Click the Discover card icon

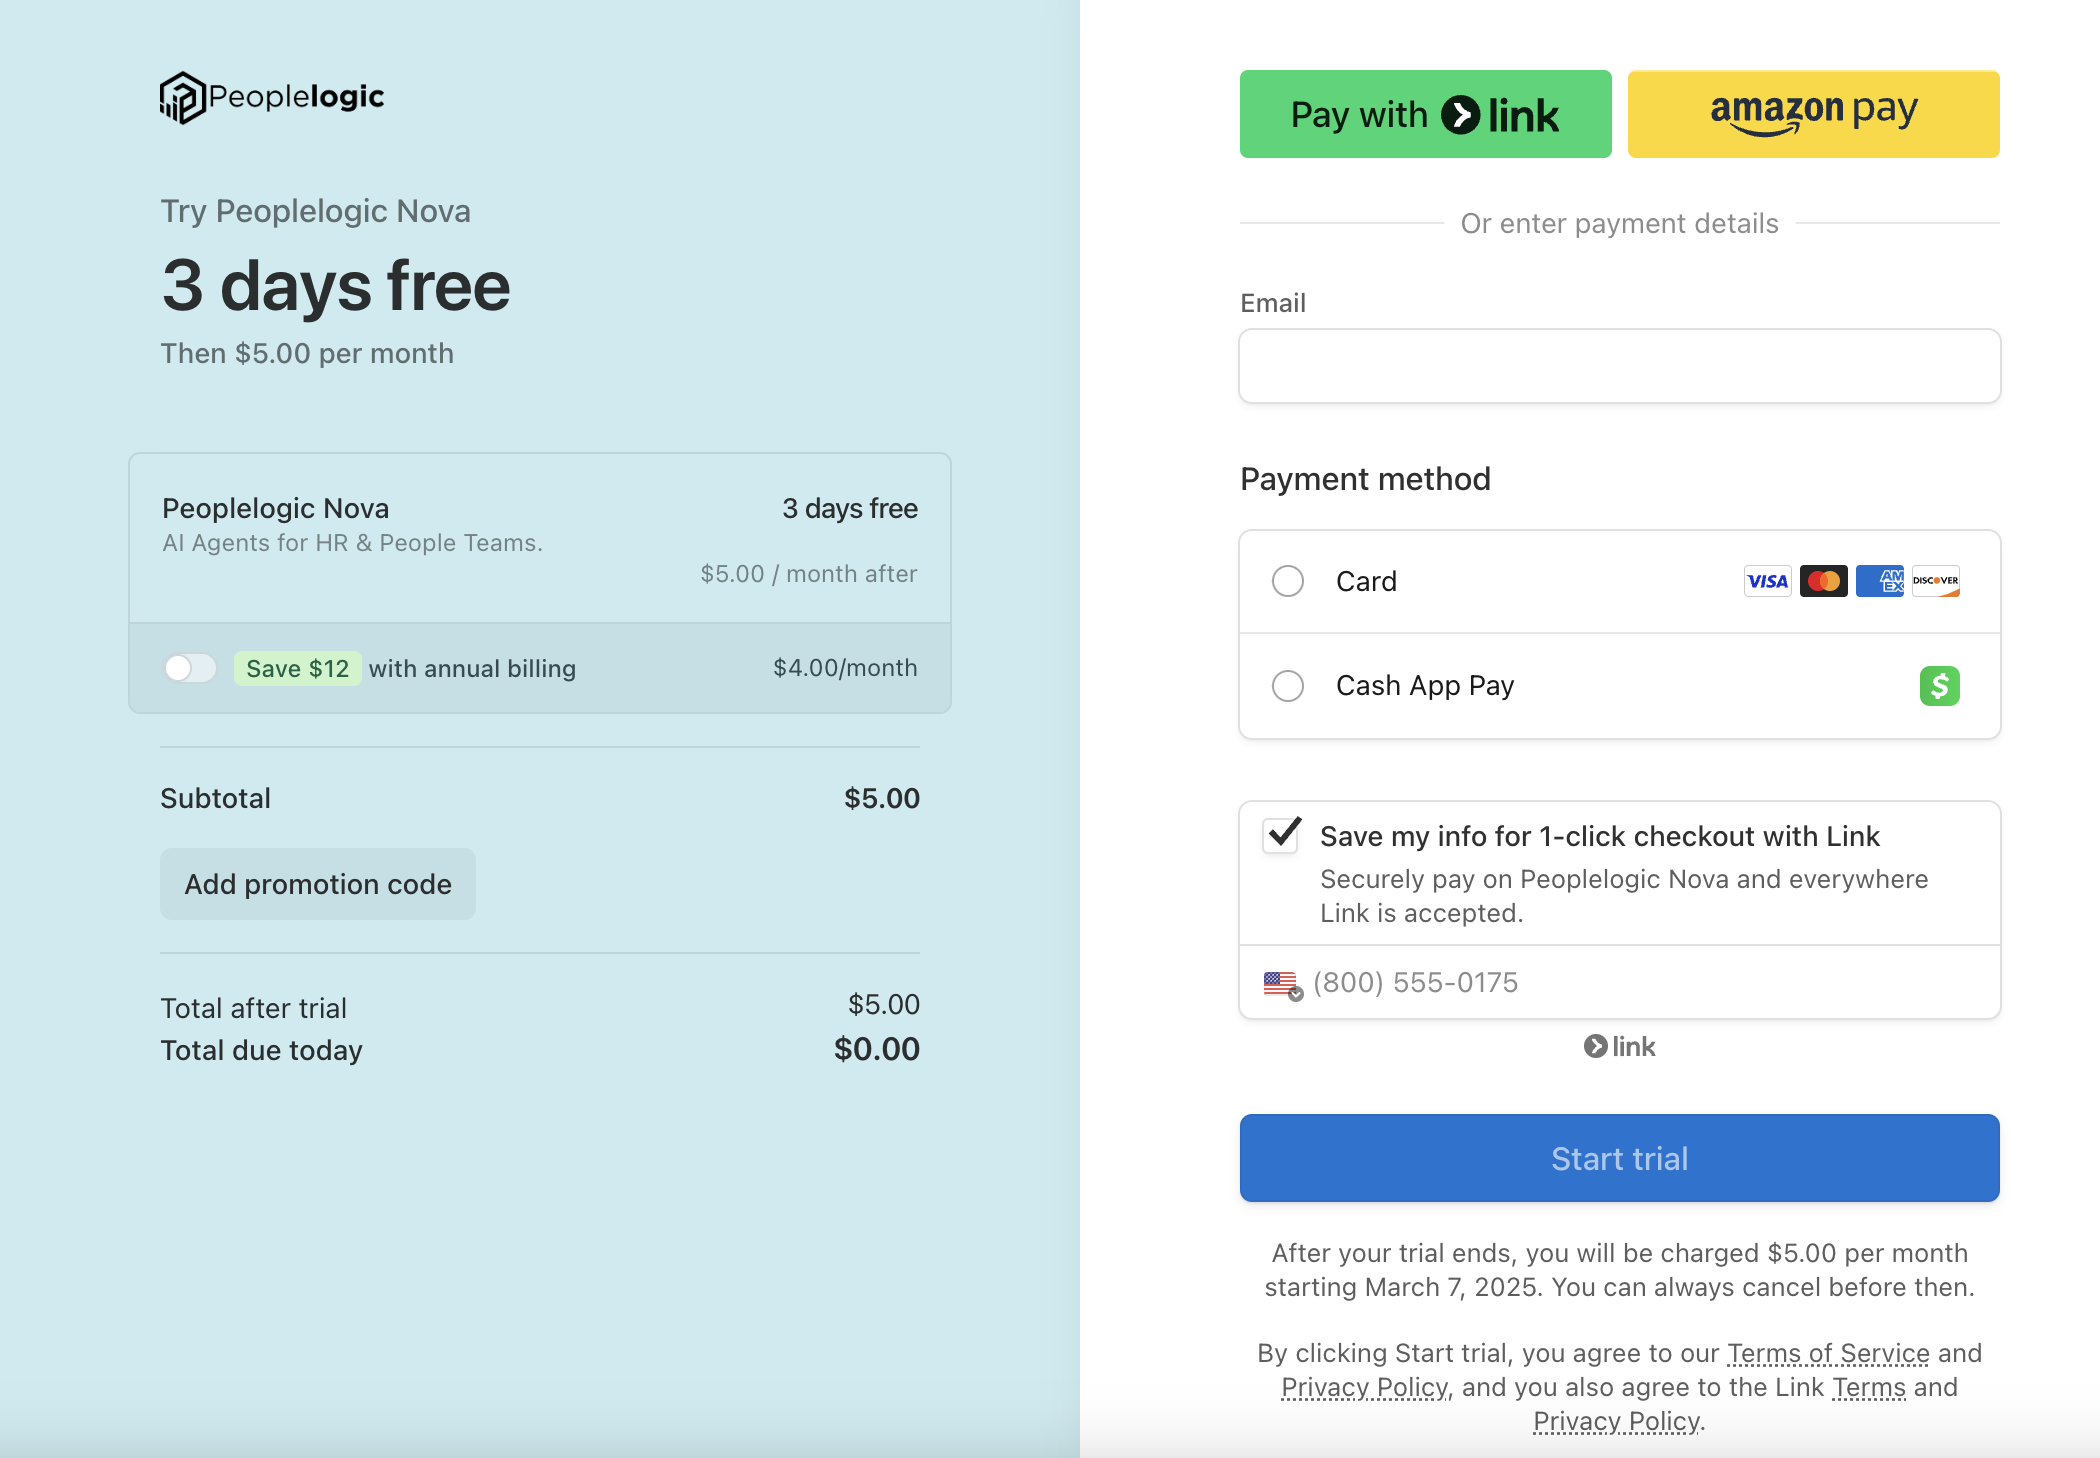click(x=1935, y=581)
